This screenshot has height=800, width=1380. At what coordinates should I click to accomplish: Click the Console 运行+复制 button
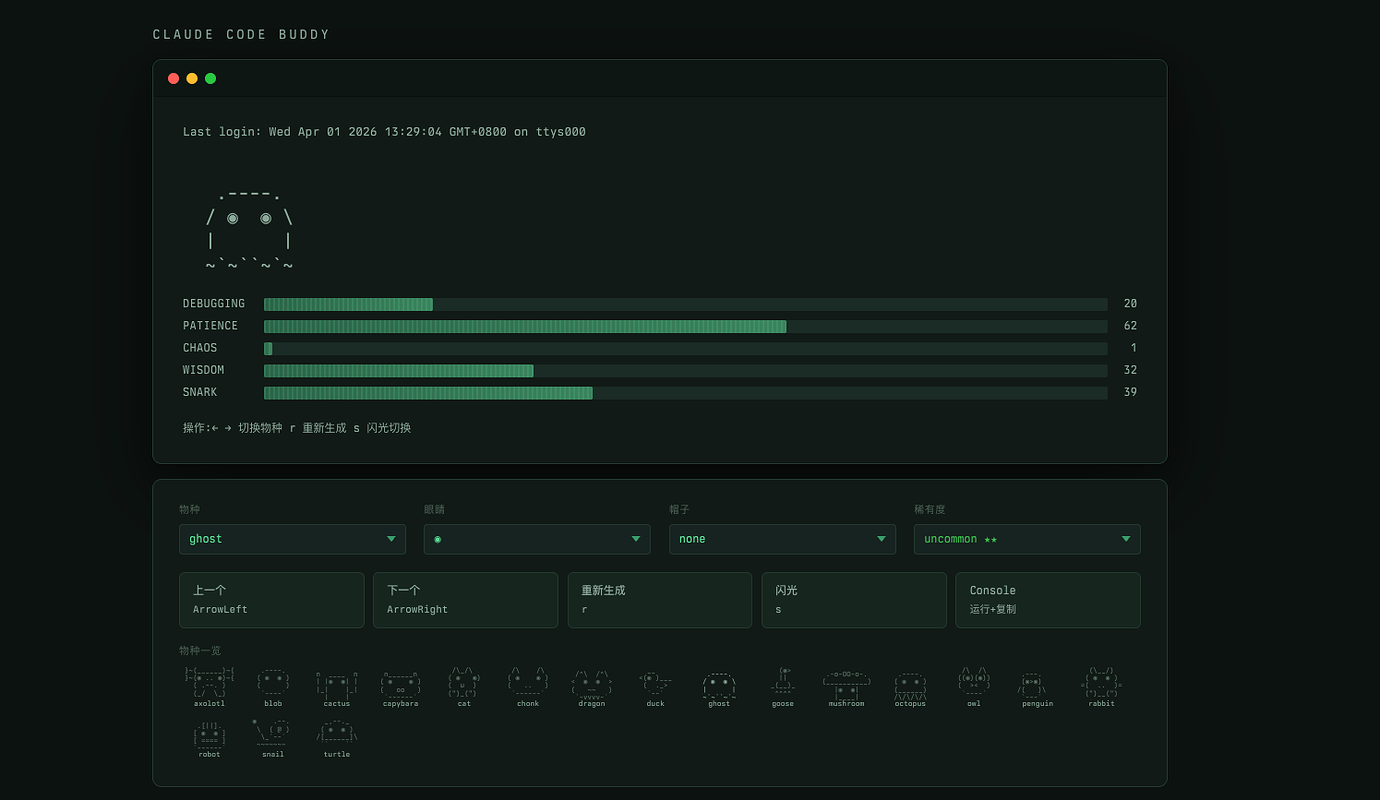tap(1048, 600)
